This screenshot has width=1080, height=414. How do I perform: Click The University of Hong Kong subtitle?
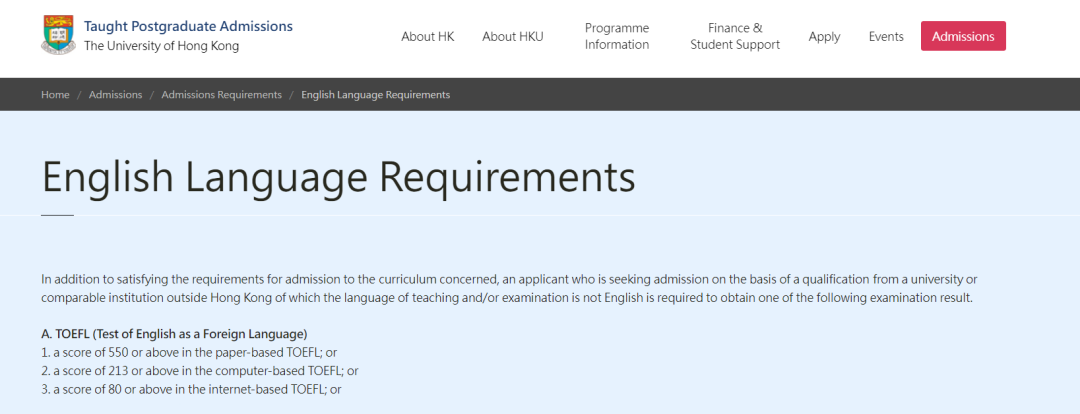click(161, 46)
